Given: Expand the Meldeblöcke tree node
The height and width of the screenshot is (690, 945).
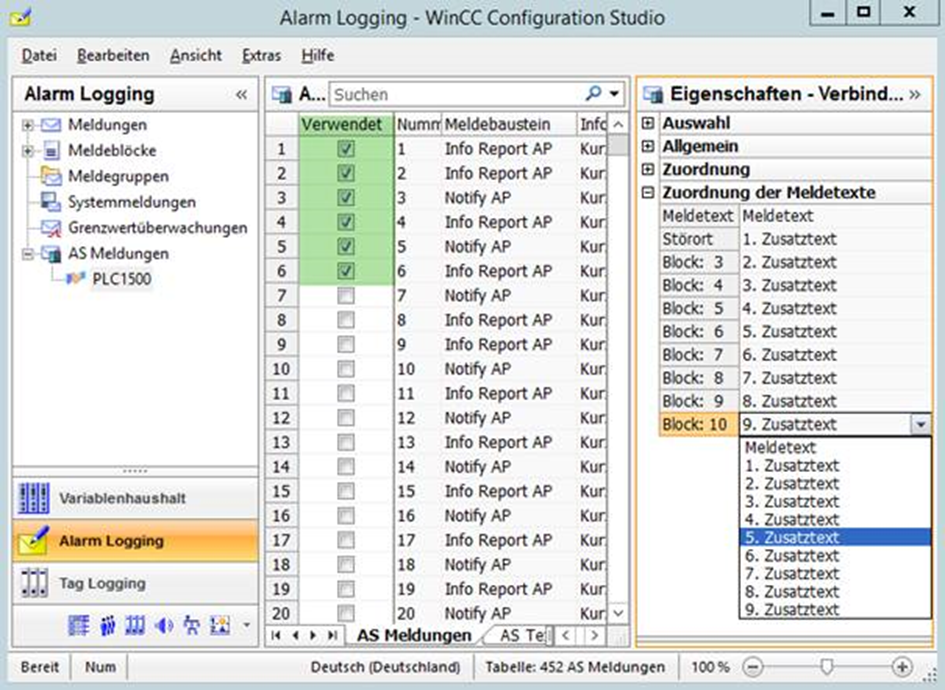Looking at the screenshot, I should pyautogui.click(x=27, y=151).
